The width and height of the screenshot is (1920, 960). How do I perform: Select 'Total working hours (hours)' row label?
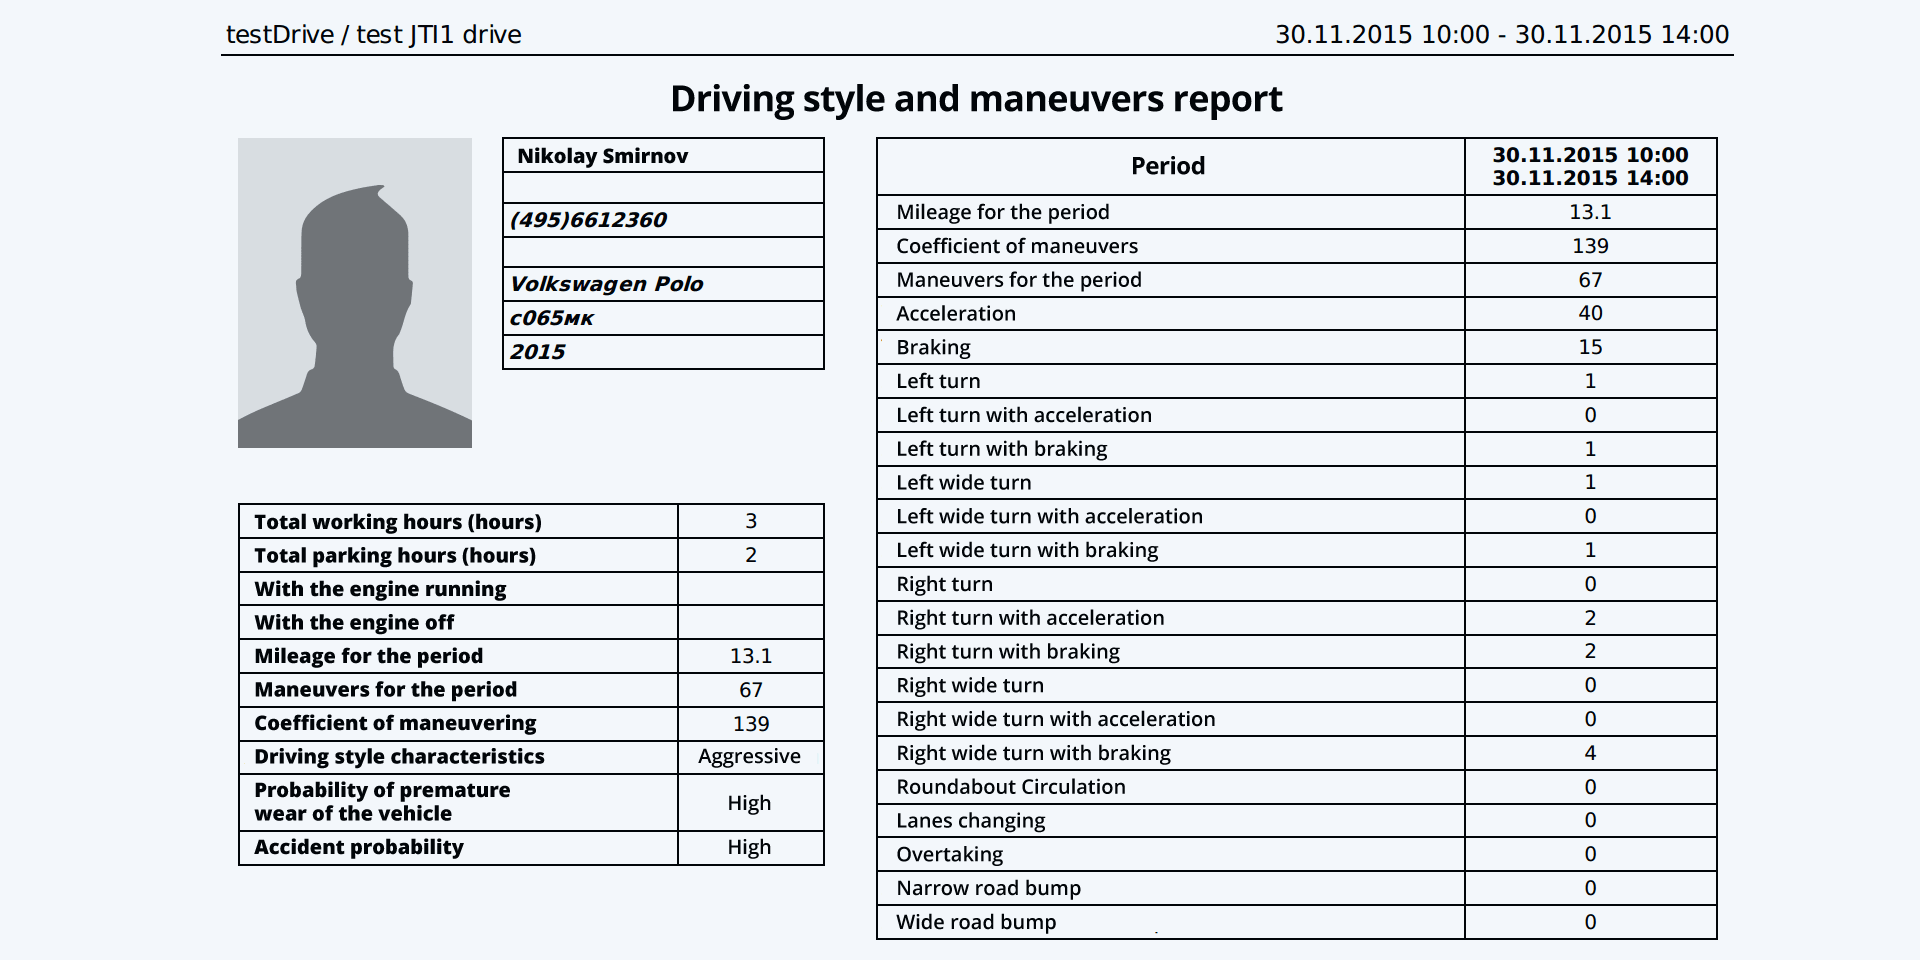coord(398,522)
